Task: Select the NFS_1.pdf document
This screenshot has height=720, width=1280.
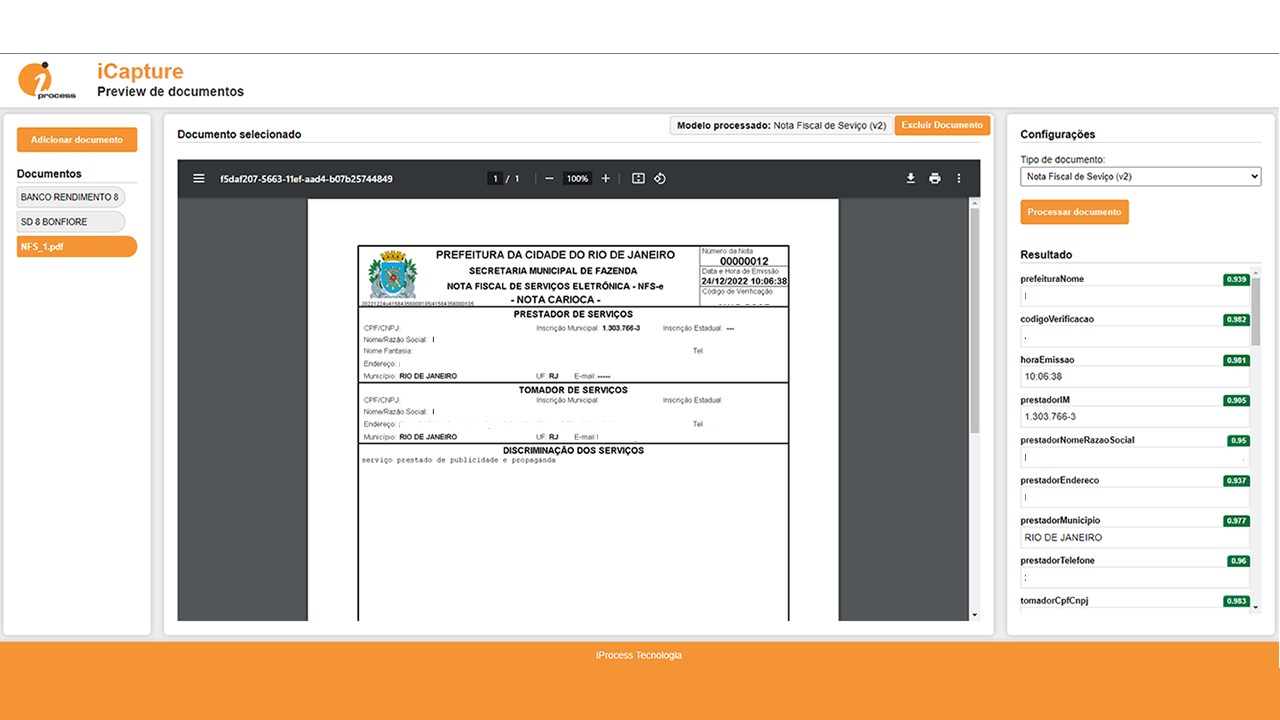Action: [77, 246]
